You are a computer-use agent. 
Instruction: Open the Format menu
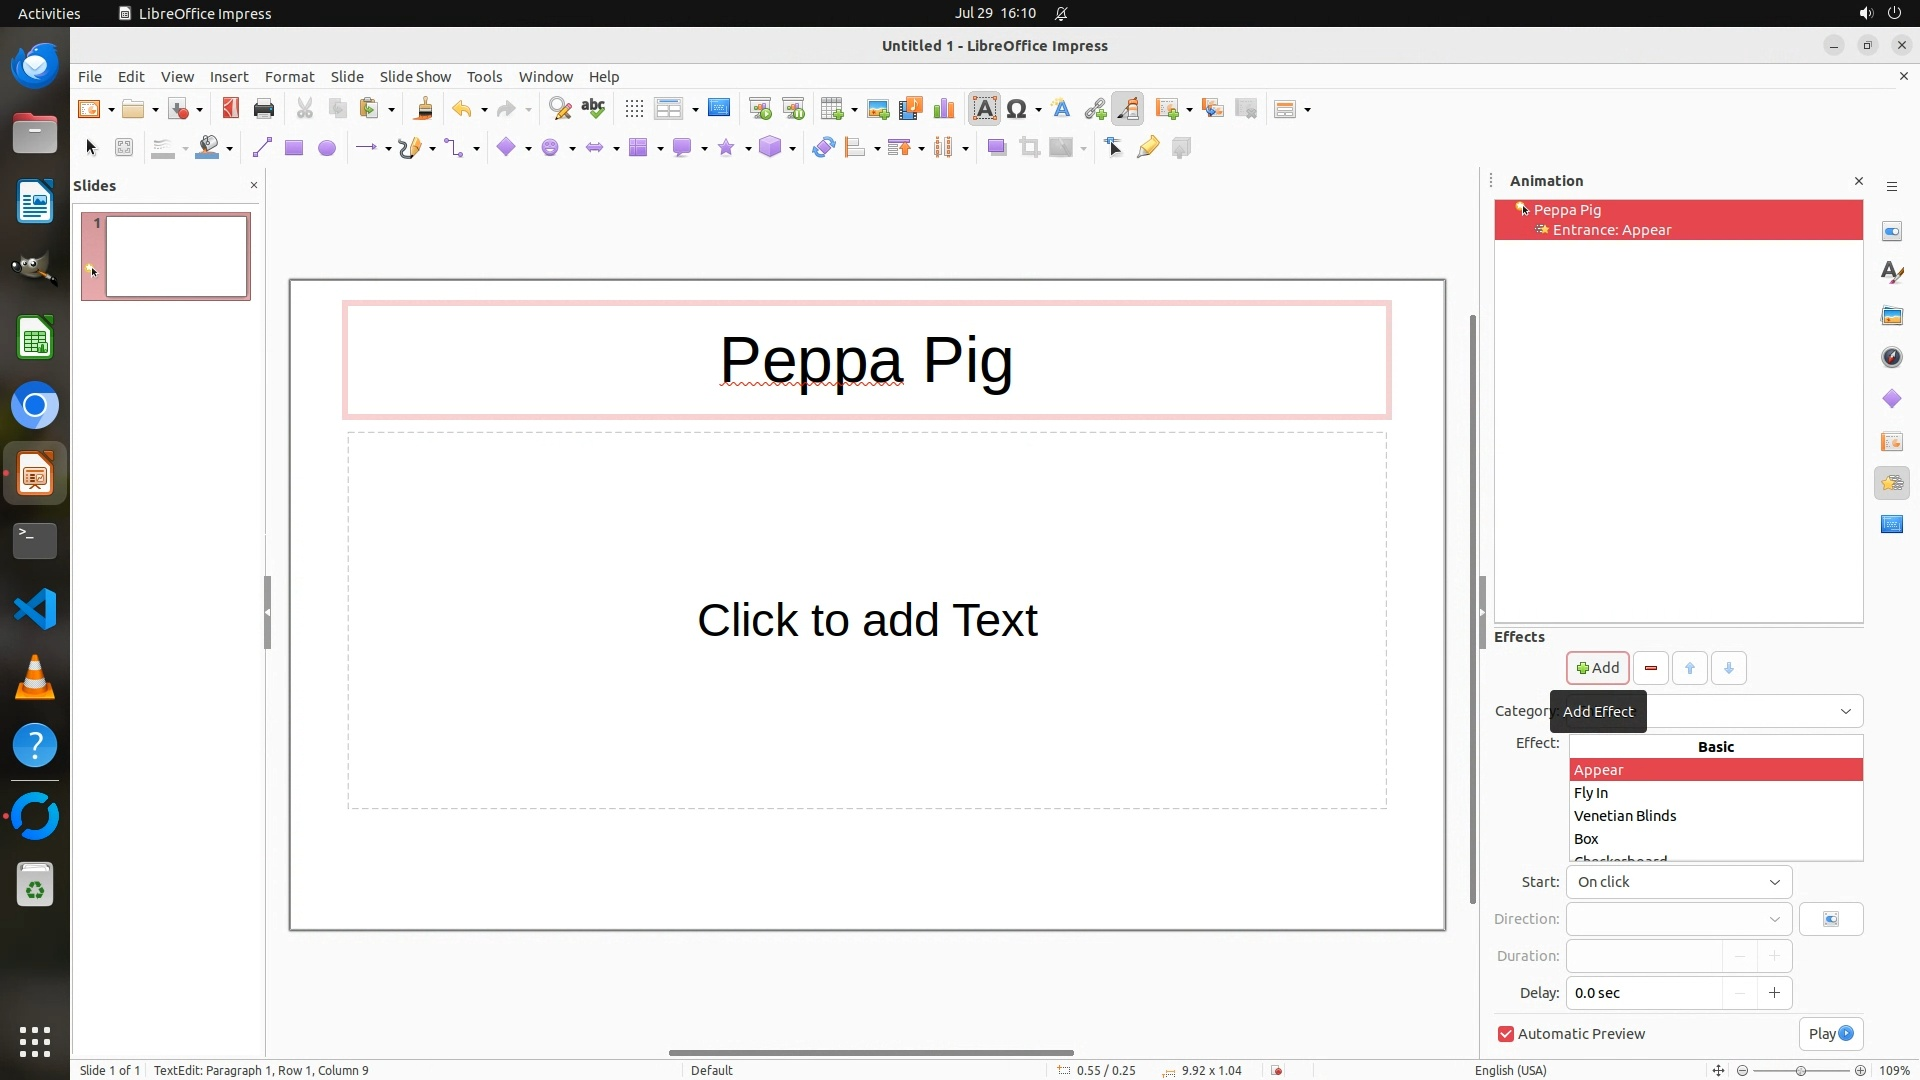pyautogui.click(x=289, y=77)
